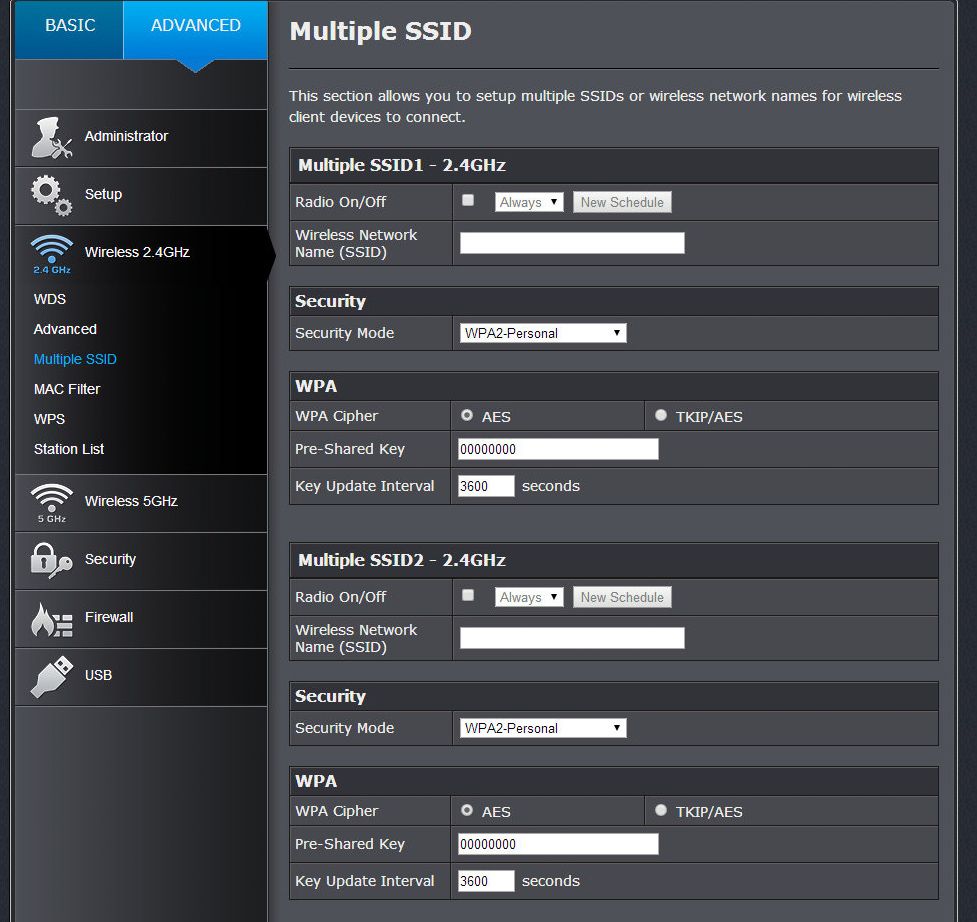Click the Wireless 2.4GHz wifi icon
977x922 pixels.
click(x=52, y=253)
